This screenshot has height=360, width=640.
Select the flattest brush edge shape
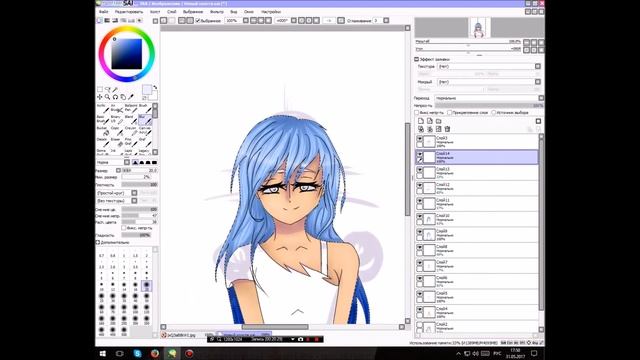154,162
